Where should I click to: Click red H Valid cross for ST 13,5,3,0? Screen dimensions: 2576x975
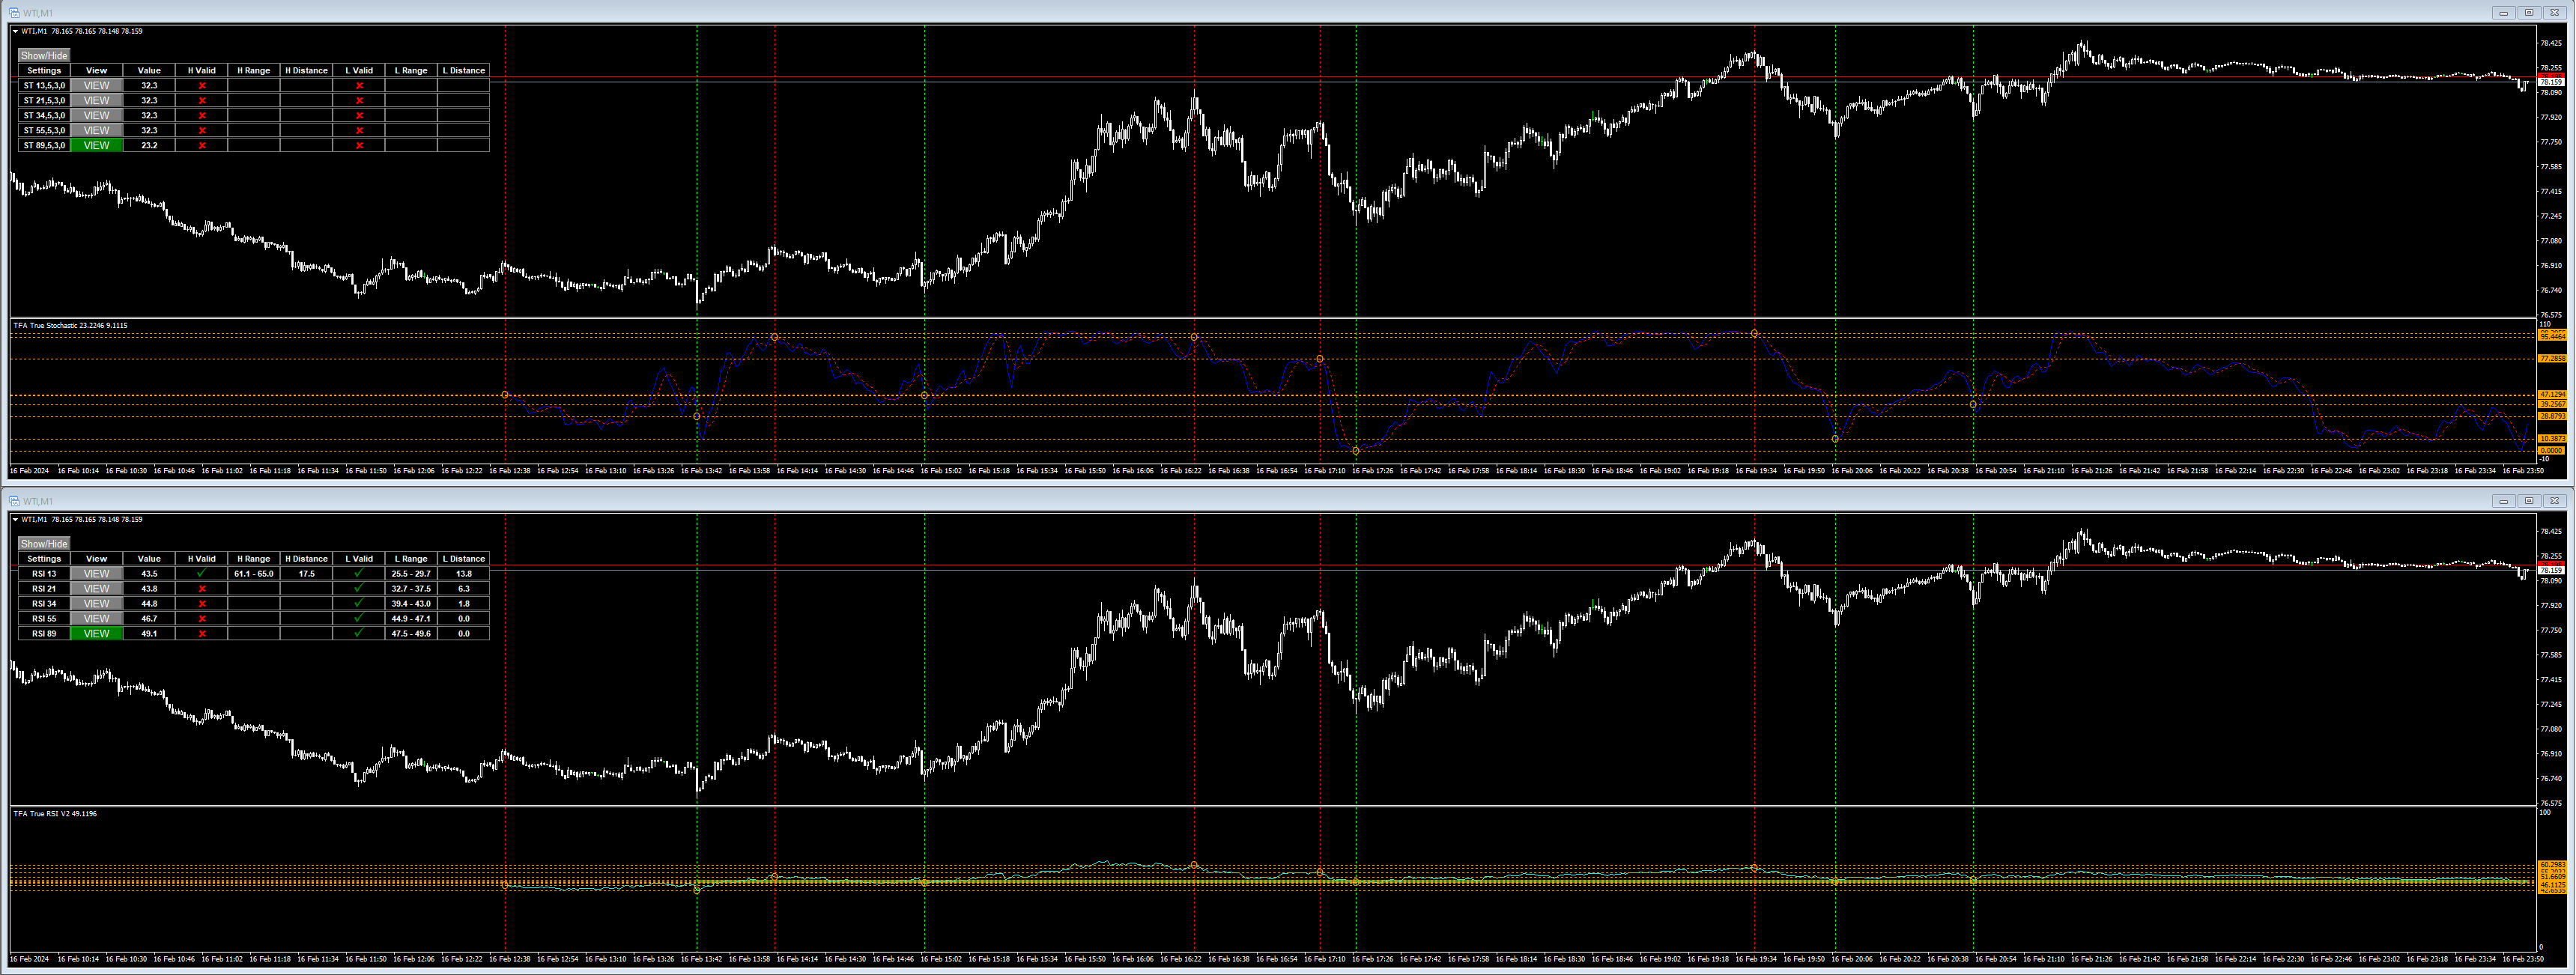202,86
